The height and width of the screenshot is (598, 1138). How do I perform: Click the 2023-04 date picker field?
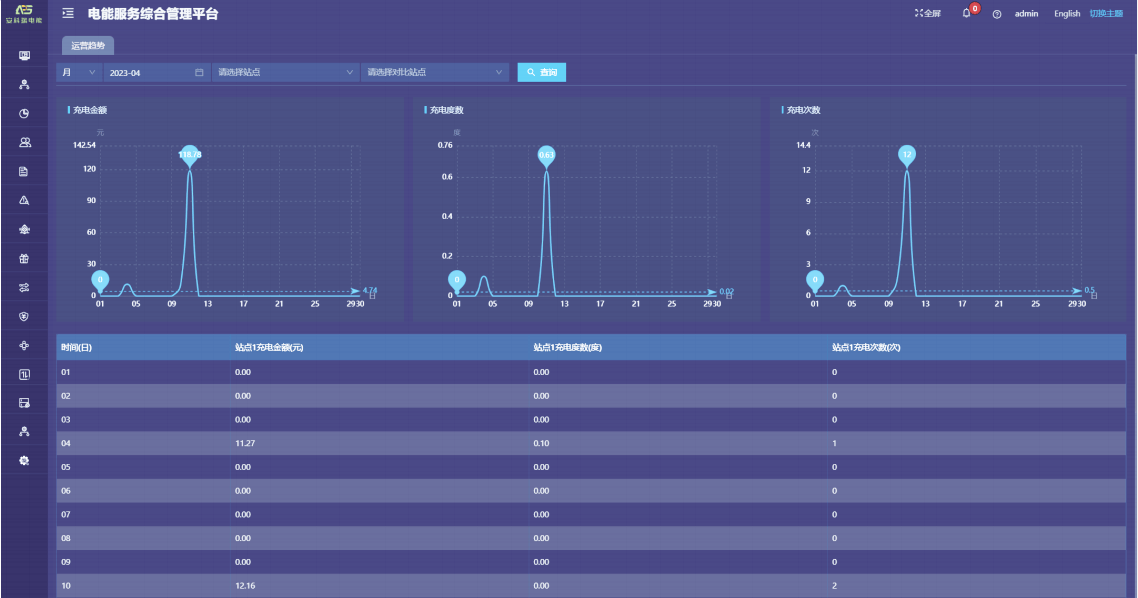pyautogui.click(x=155, y=73)
